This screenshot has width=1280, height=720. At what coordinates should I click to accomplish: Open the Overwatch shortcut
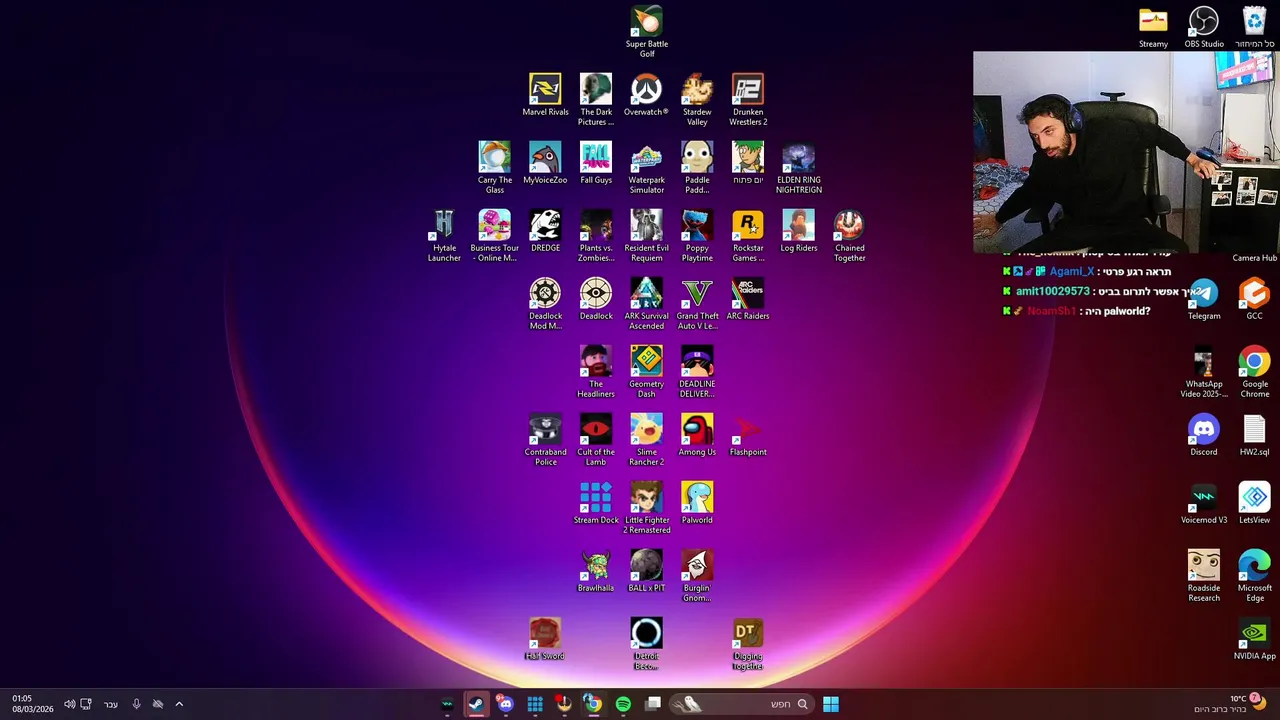coord(646,94)
